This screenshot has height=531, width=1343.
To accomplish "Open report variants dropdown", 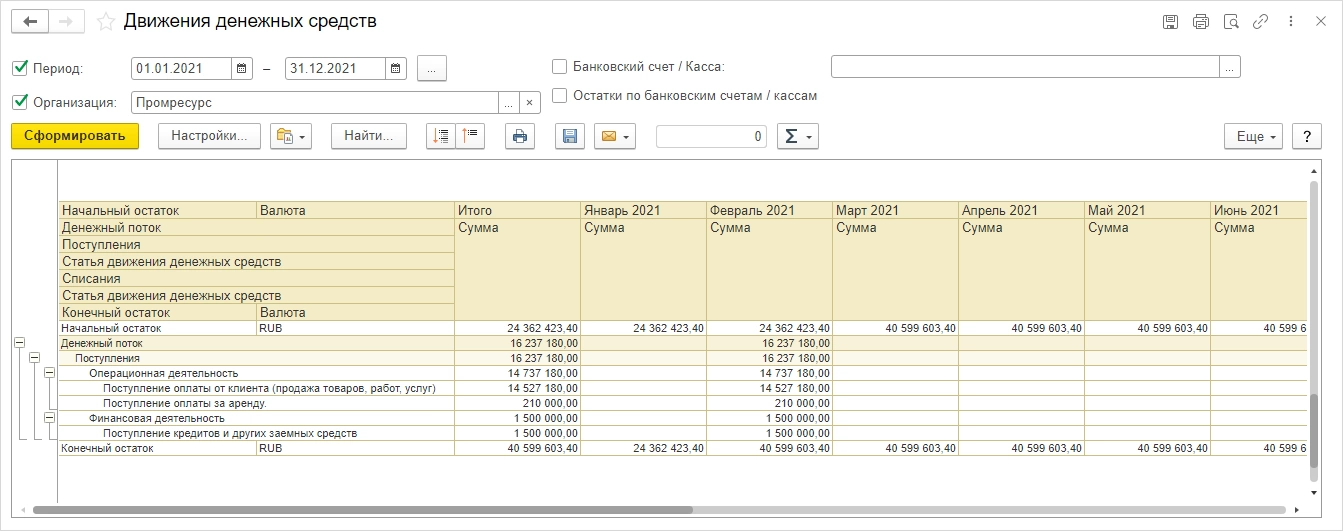I will pyautogui.click(x=291, y=136).
